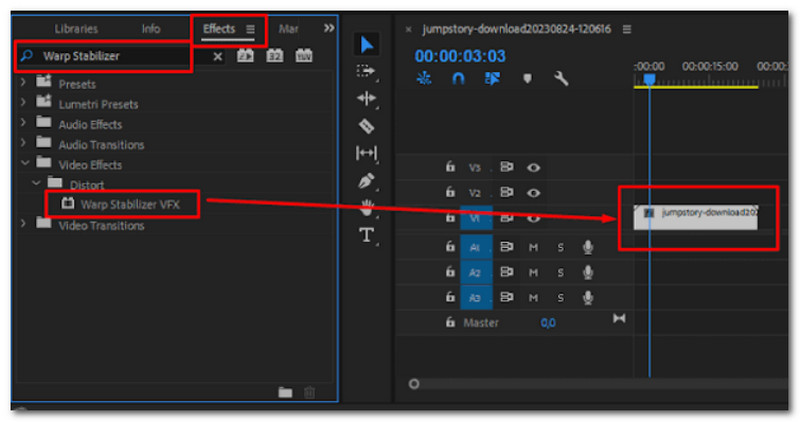Select the Type tool
Screen dimensions: 800x422
366,235
